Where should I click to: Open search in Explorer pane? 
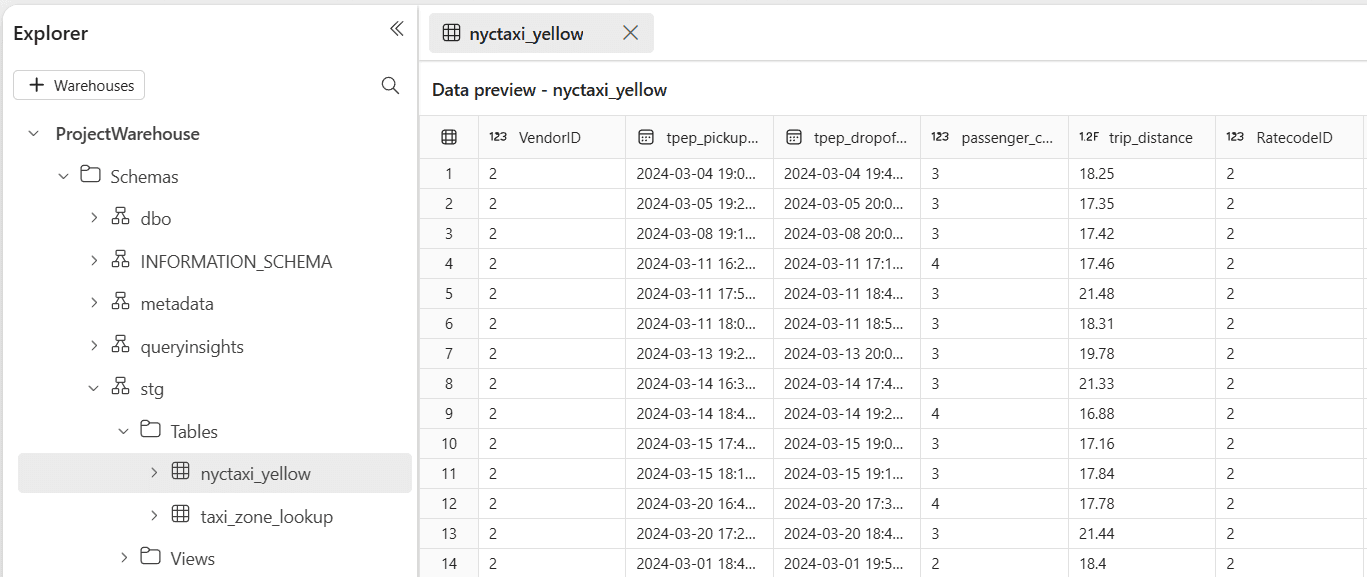(x=391, y=86)
